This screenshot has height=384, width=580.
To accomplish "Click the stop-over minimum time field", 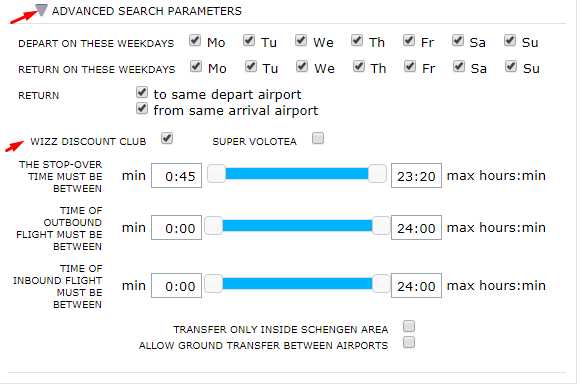I will [176, 175].
